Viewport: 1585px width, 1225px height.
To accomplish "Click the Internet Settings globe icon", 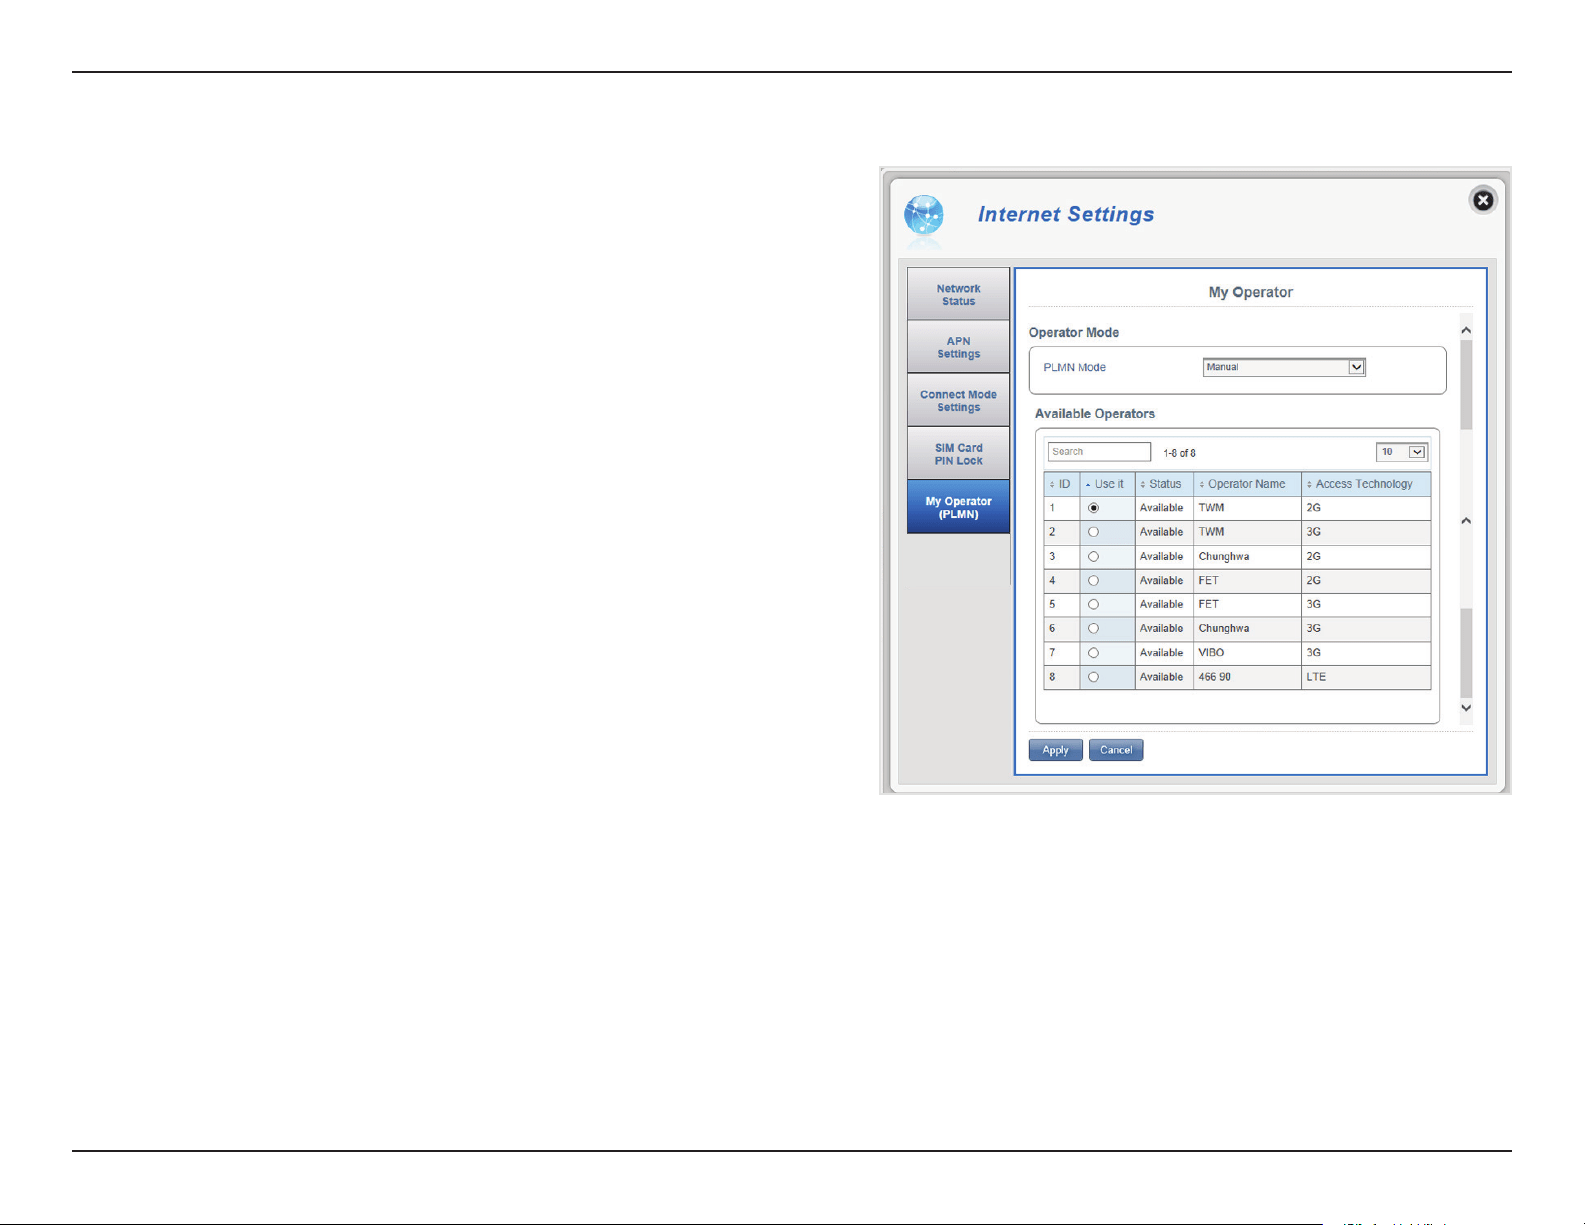I will (x=923, y=216).
